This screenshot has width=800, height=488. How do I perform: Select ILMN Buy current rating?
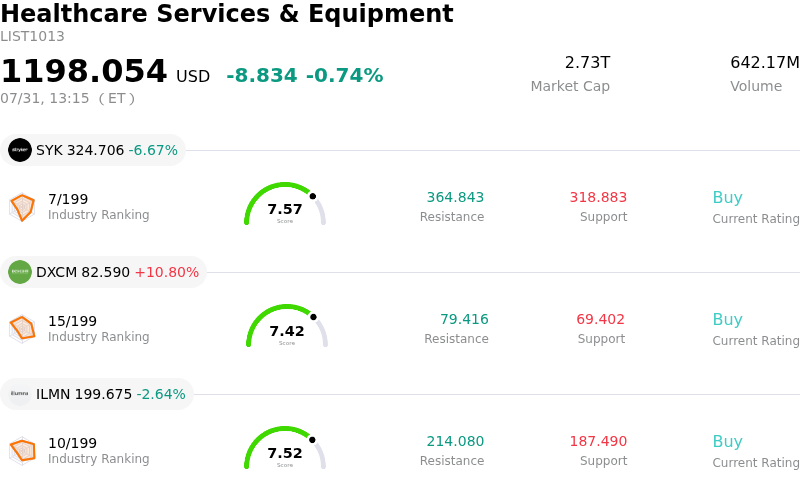point(728,441)
